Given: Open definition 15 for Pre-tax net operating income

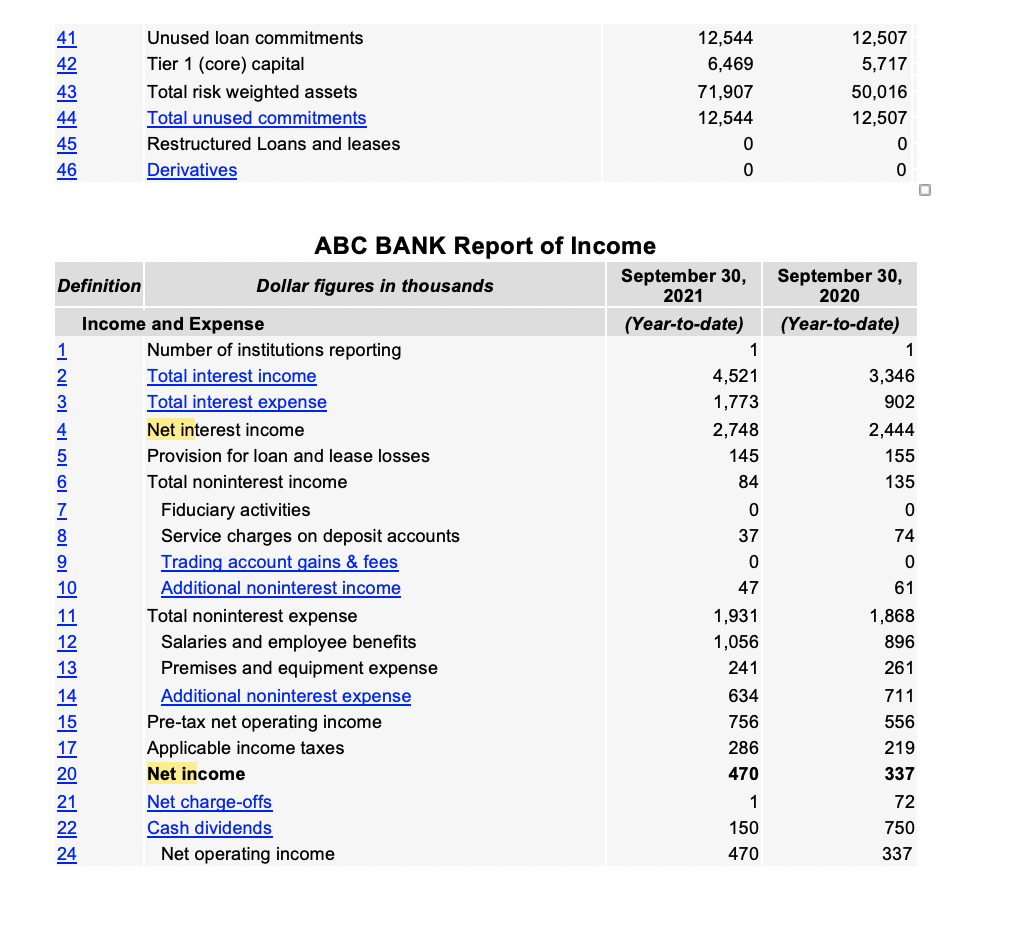Looking at the screenshot, I should click(67, 722).
